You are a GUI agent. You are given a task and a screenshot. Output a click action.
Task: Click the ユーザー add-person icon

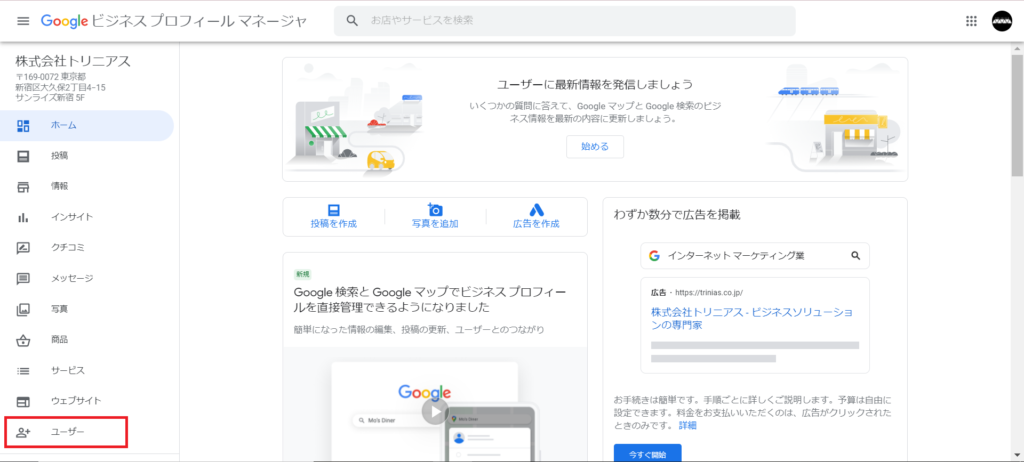click(23, 432)
